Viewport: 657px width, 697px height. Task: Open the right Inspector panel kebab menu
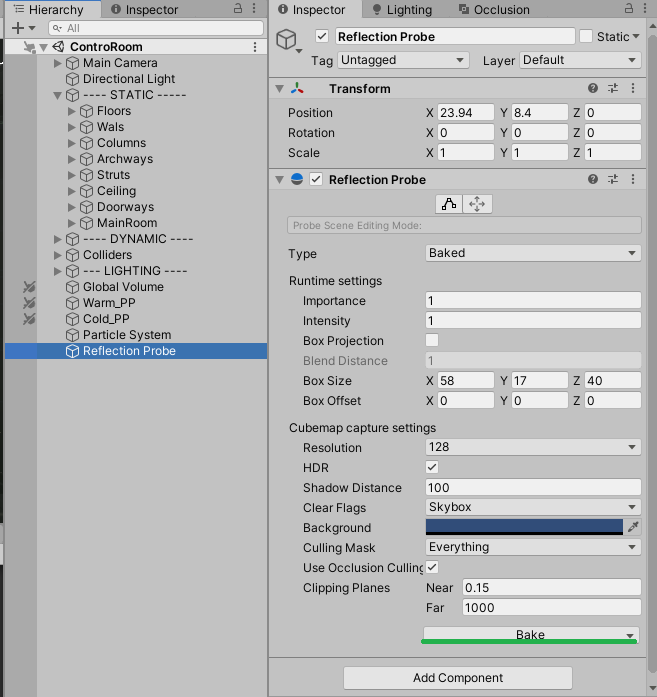645,8
